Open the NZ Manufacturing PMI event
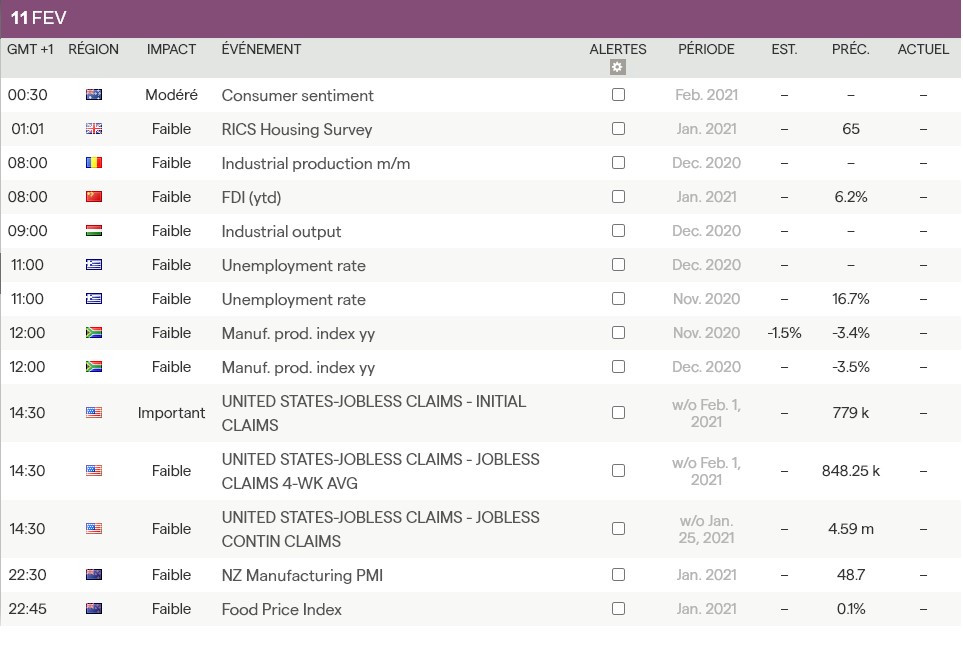963x645 pixels. (x=302, y=575)
